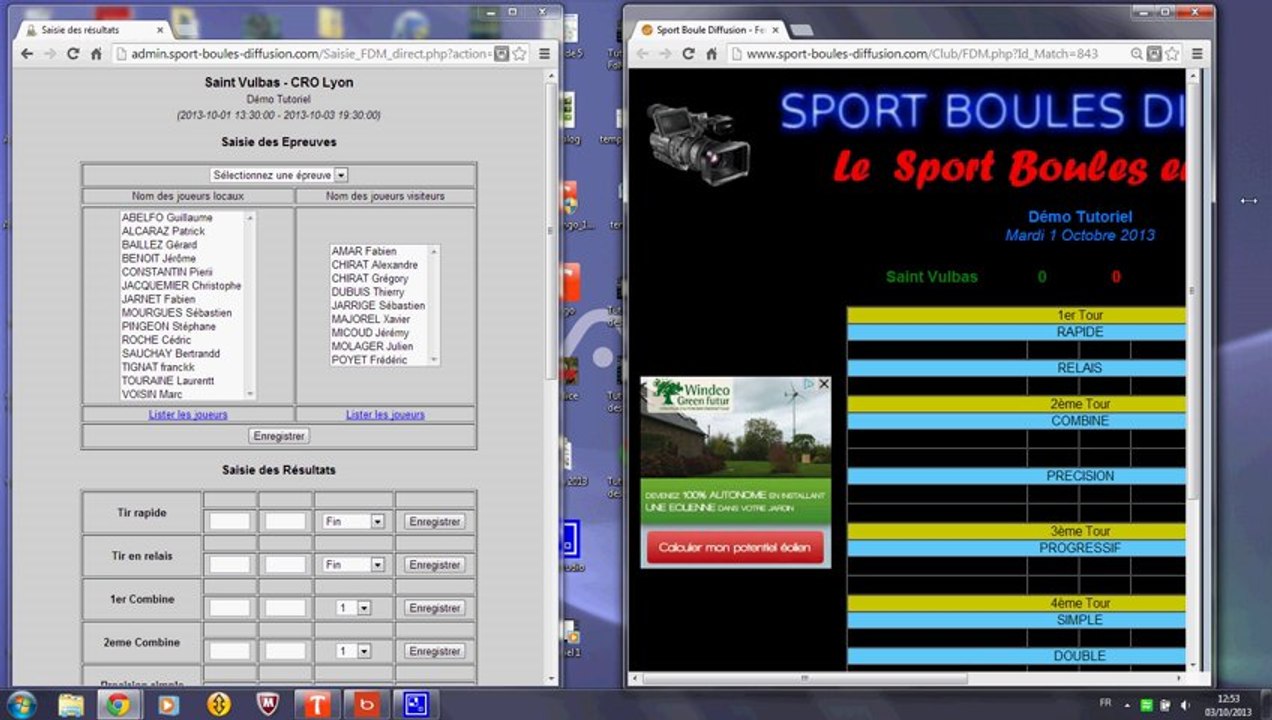
Task: Open new tab in Sport Boule Diffusion window
Action: (x=802, y=30)
